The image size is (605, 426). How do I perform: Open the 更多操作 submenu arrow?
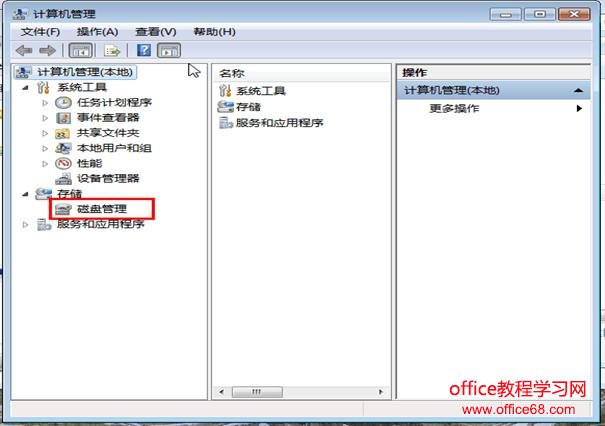point(579,108)
